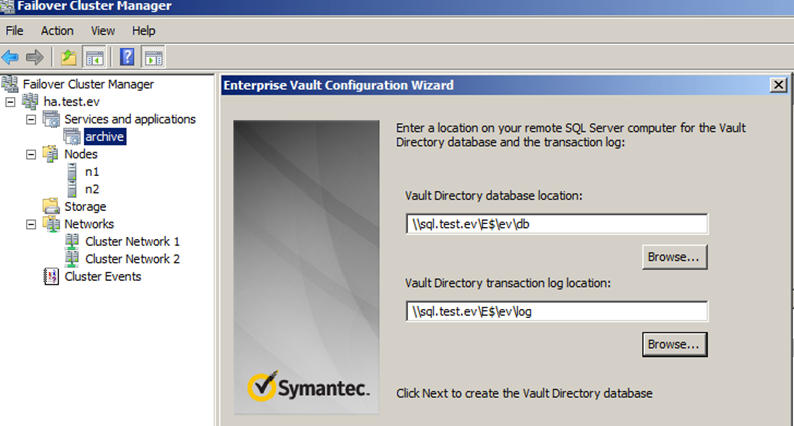
Task: Click the transaction log location field
Action: pos(557,312)
